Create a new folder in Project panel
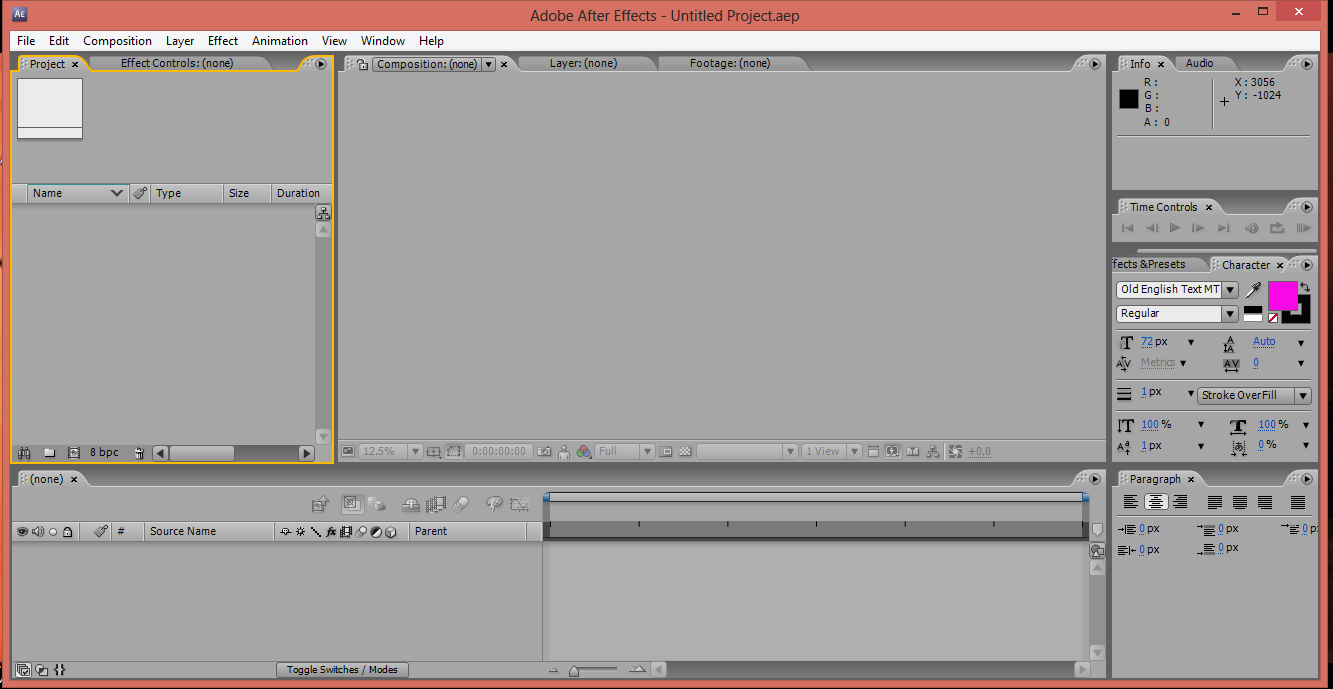The image size is (1333, 689). (x=49, y=453)
